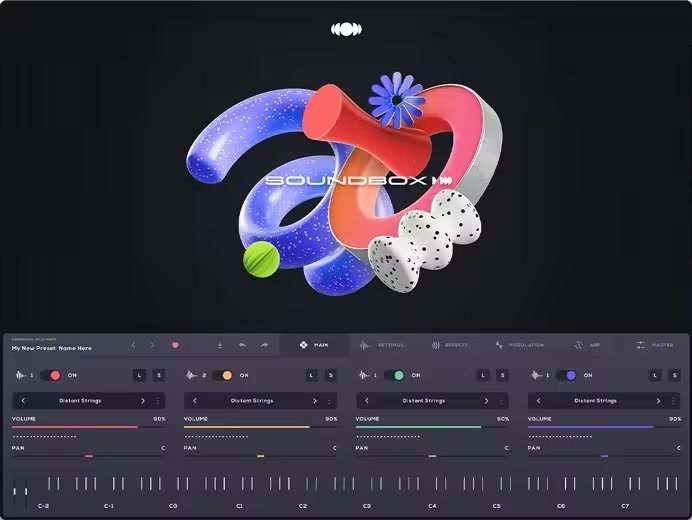Toggle the green layer ON switch
692x520 pixels.
pos(395,375)
